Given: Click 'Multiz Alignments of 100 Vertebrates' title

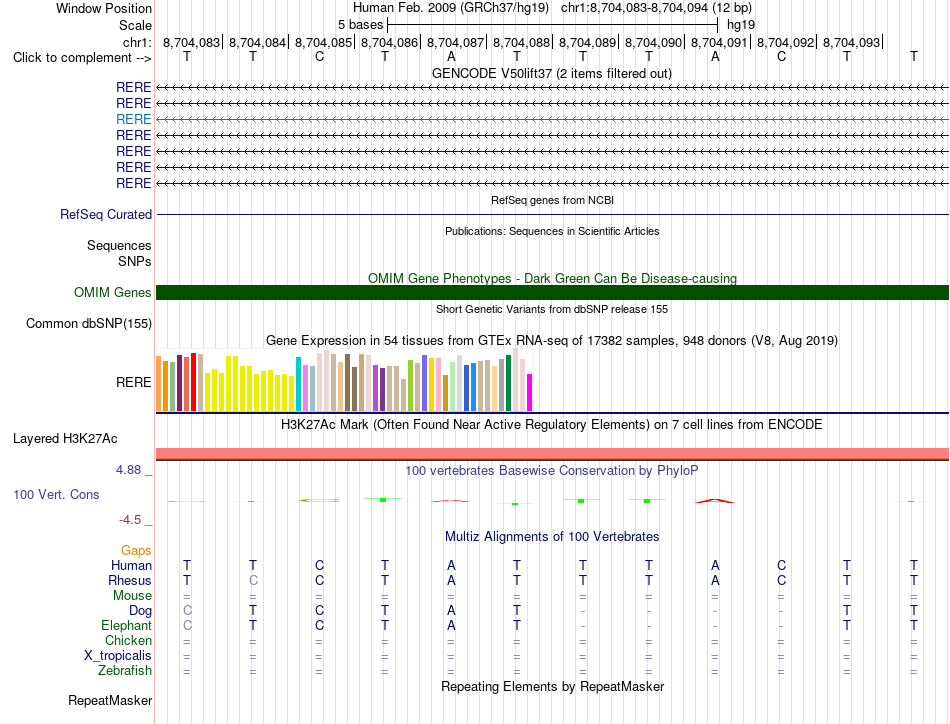Looking at the screenshot, I should [x=552, y=536].
